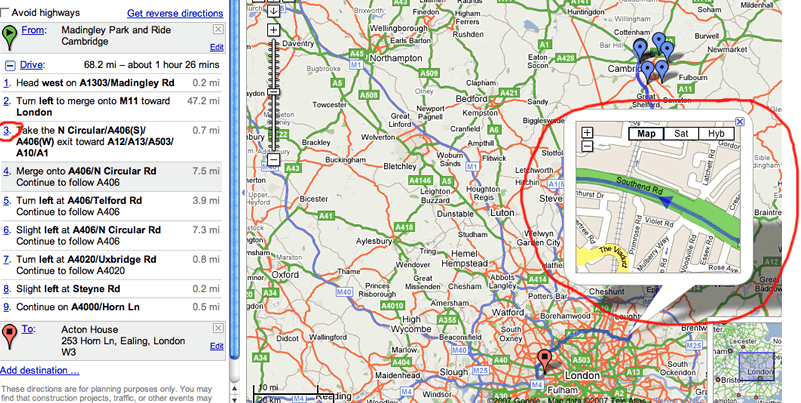Screen dimensions: 801x403
Task: Zoom in the info window mini map
Action: (587, 133)
